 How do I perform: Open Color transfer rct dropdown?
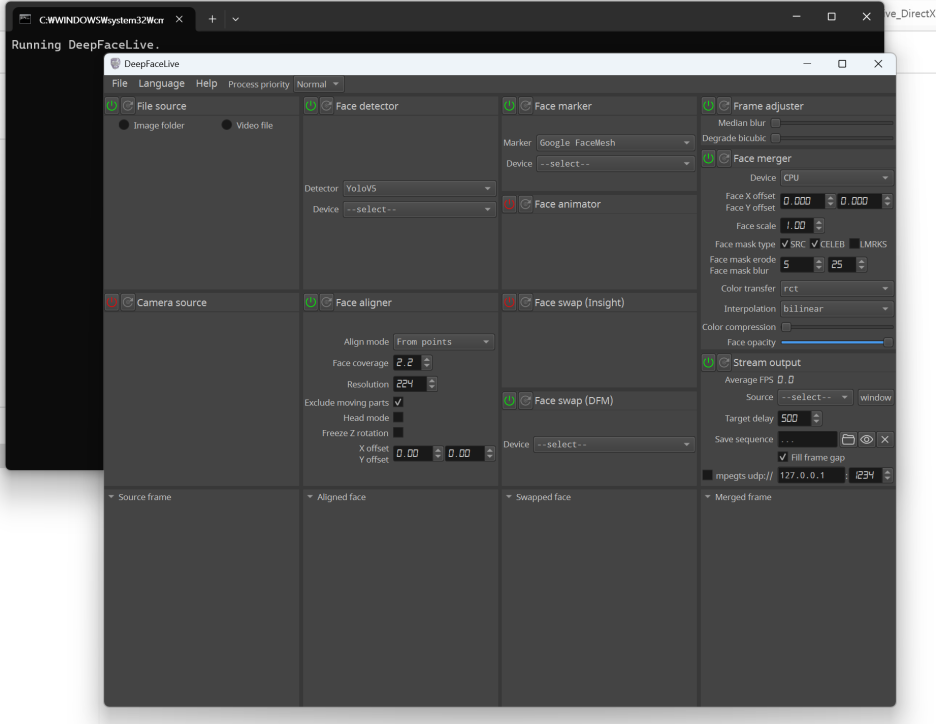836,288
